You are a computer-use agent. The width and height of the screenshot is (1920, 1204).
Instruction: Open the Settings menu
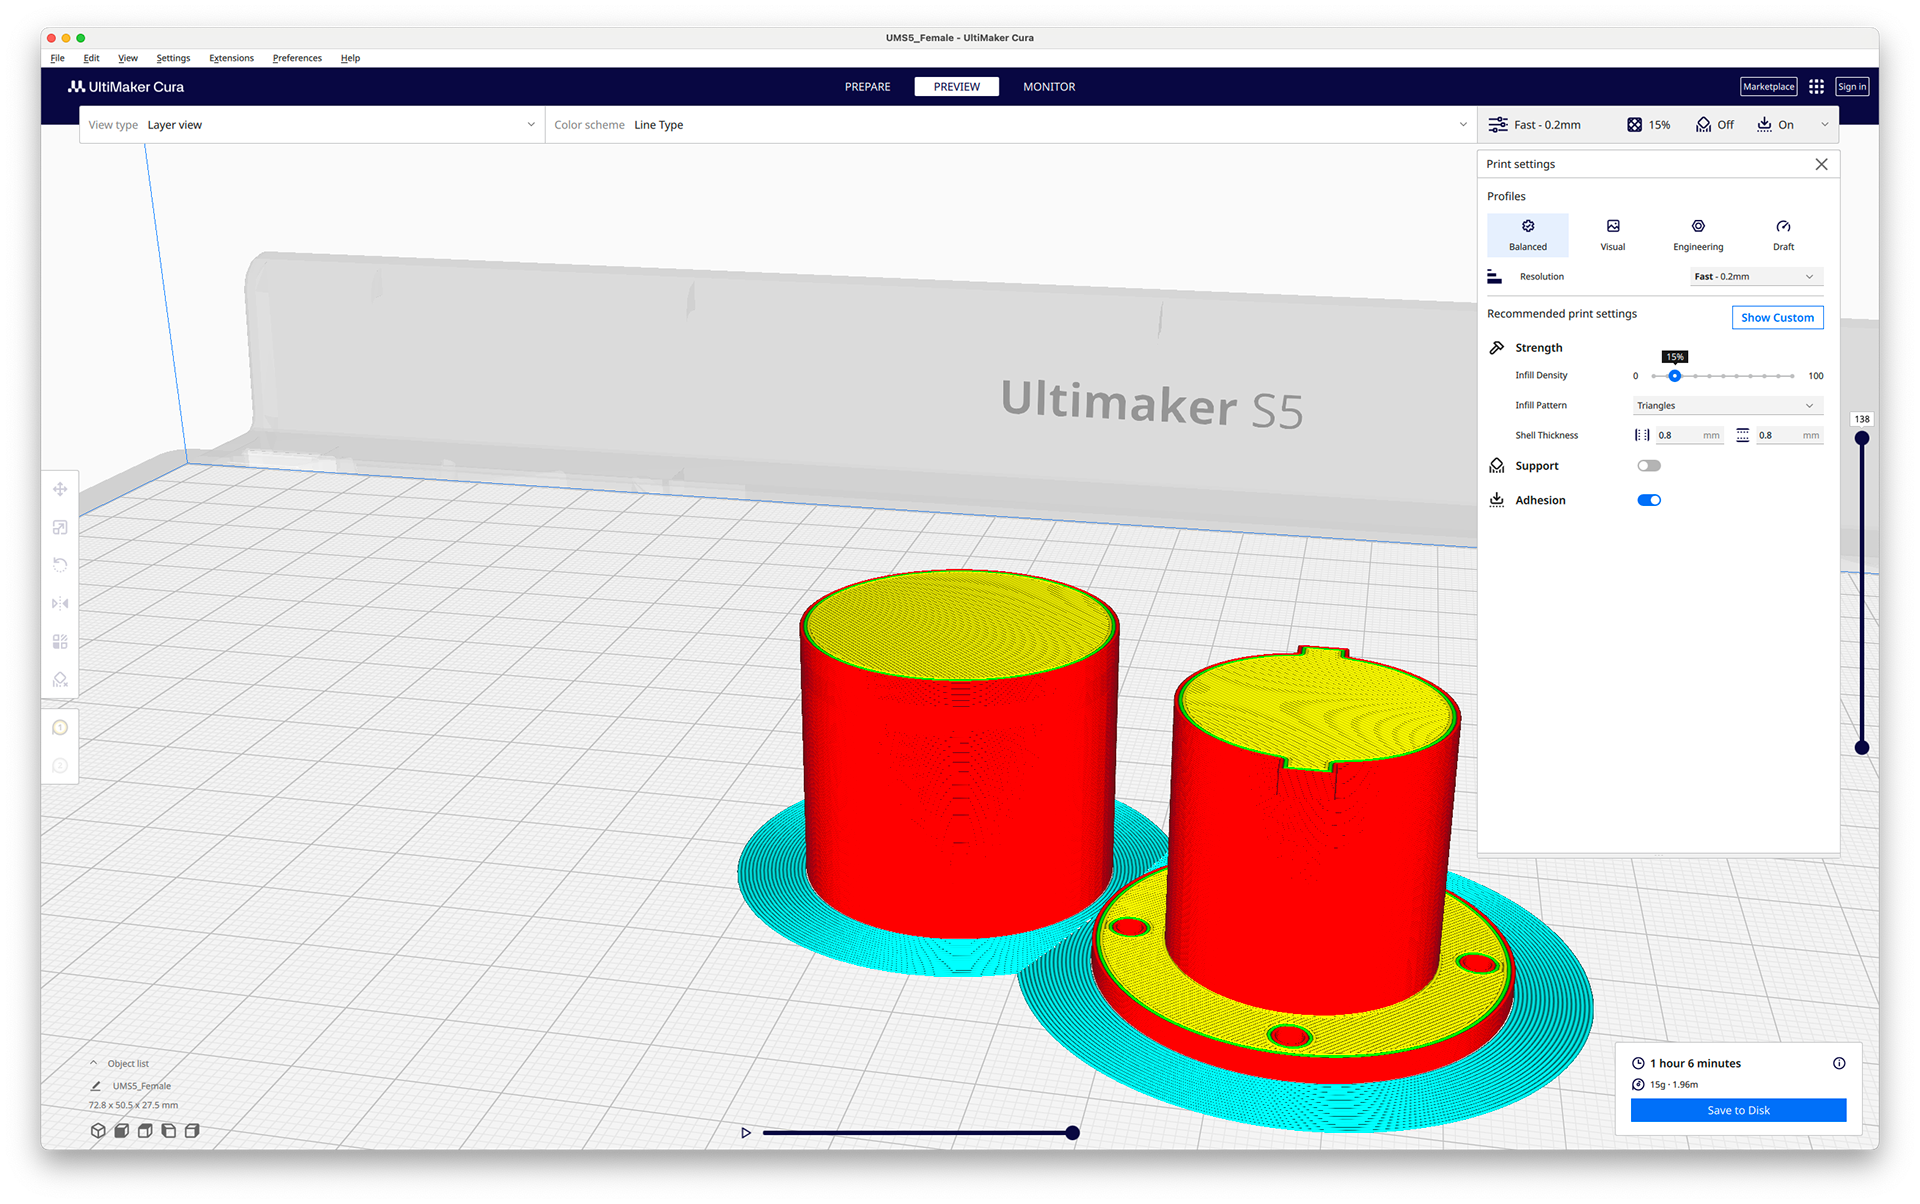173,58
